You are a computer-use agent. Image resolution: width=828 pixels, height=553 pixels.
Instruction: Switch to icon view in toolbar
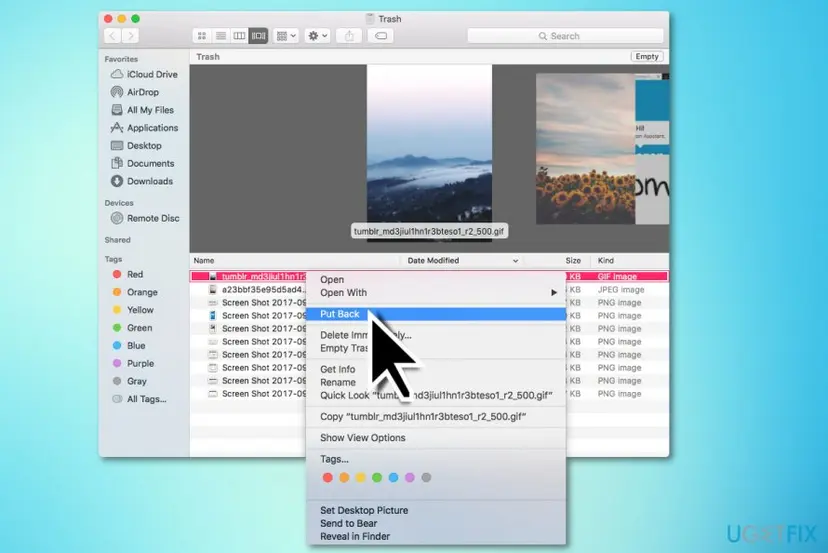click(202, 36)
